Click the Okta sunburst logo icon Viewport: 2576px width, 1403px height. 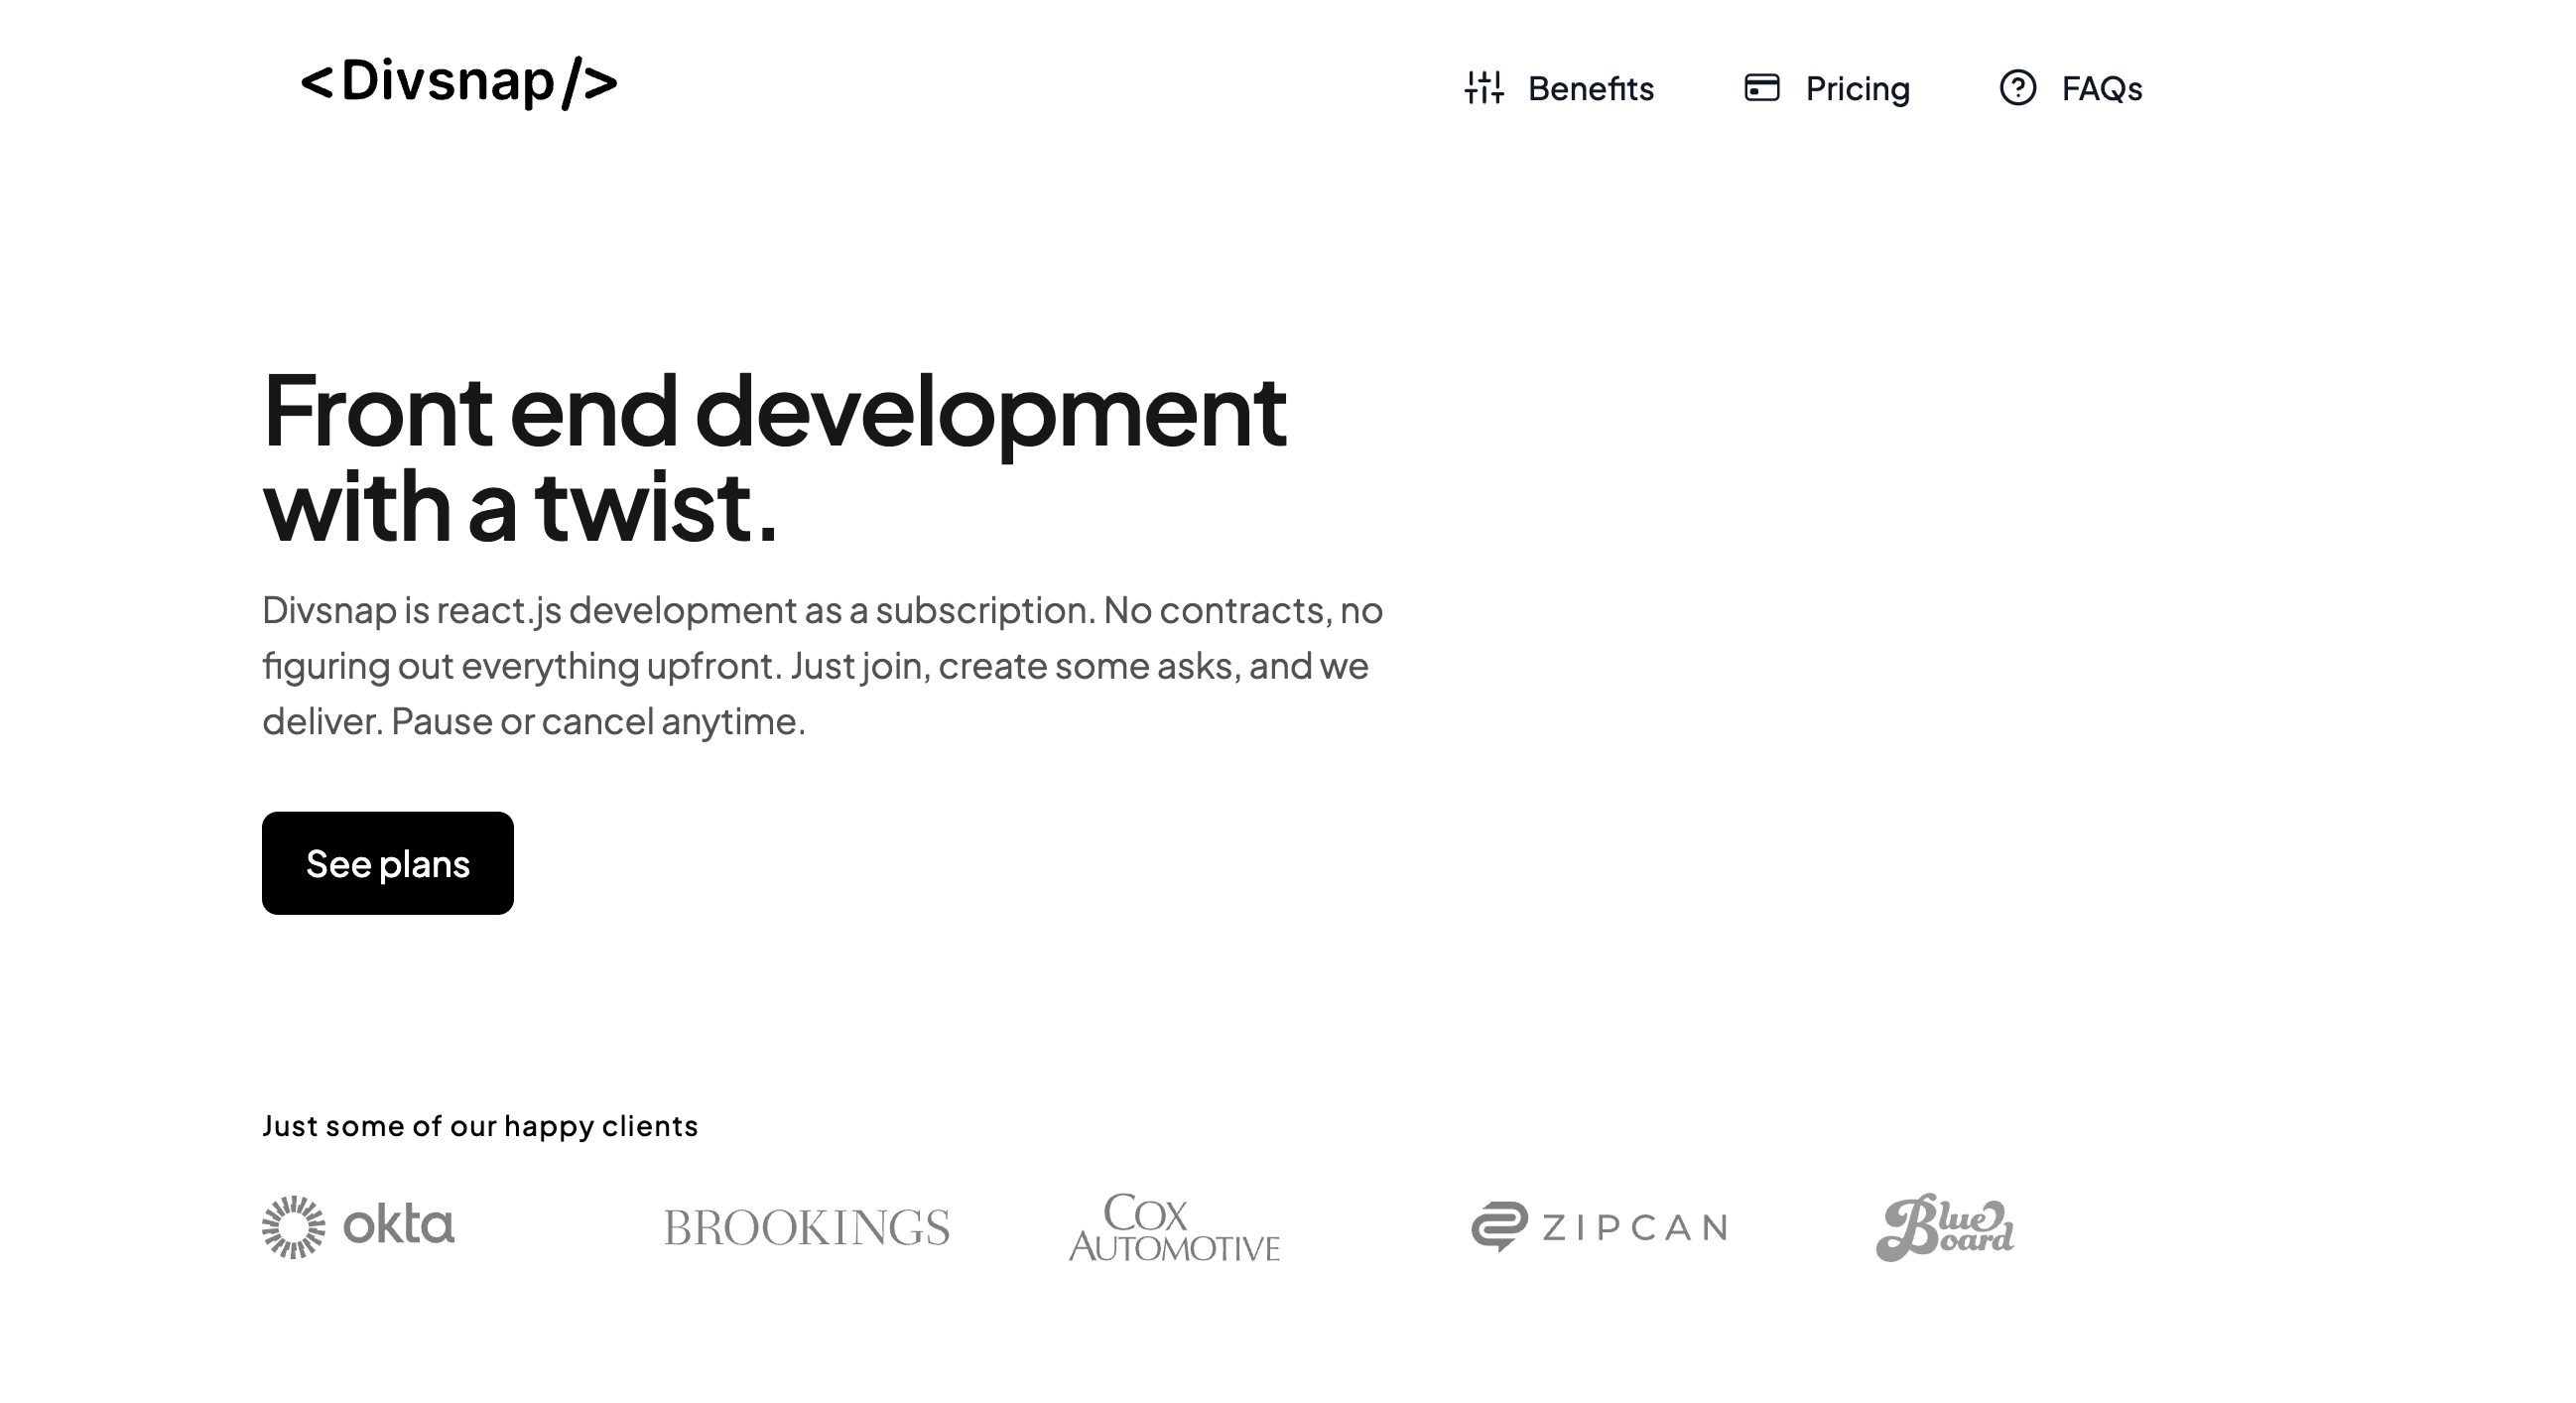click(x=293, y=1226)
